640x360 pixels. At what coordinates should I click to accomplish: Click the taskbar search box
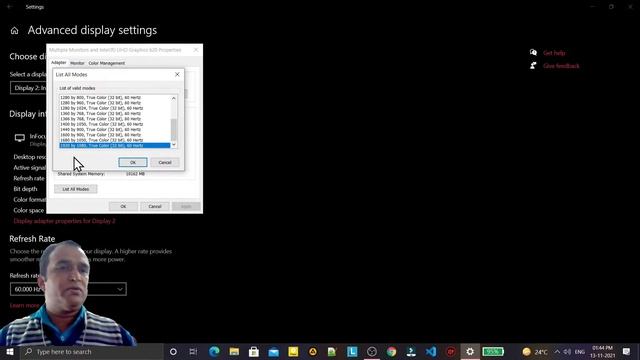pos(92,351)
